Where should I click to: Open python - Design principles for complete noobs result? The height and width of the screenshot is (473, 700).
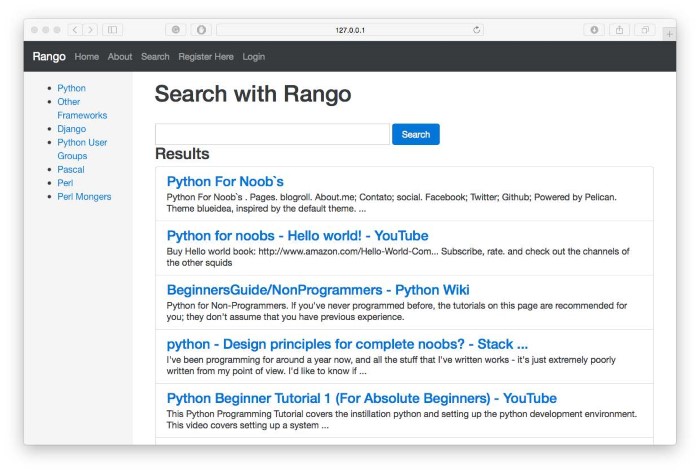pos(347,344)
